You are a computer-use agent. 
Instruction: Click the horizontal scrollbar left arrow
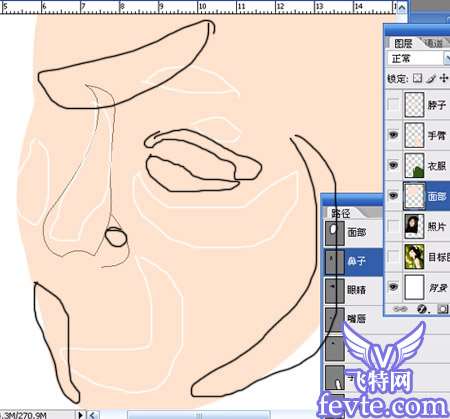(x=93, y=415)
